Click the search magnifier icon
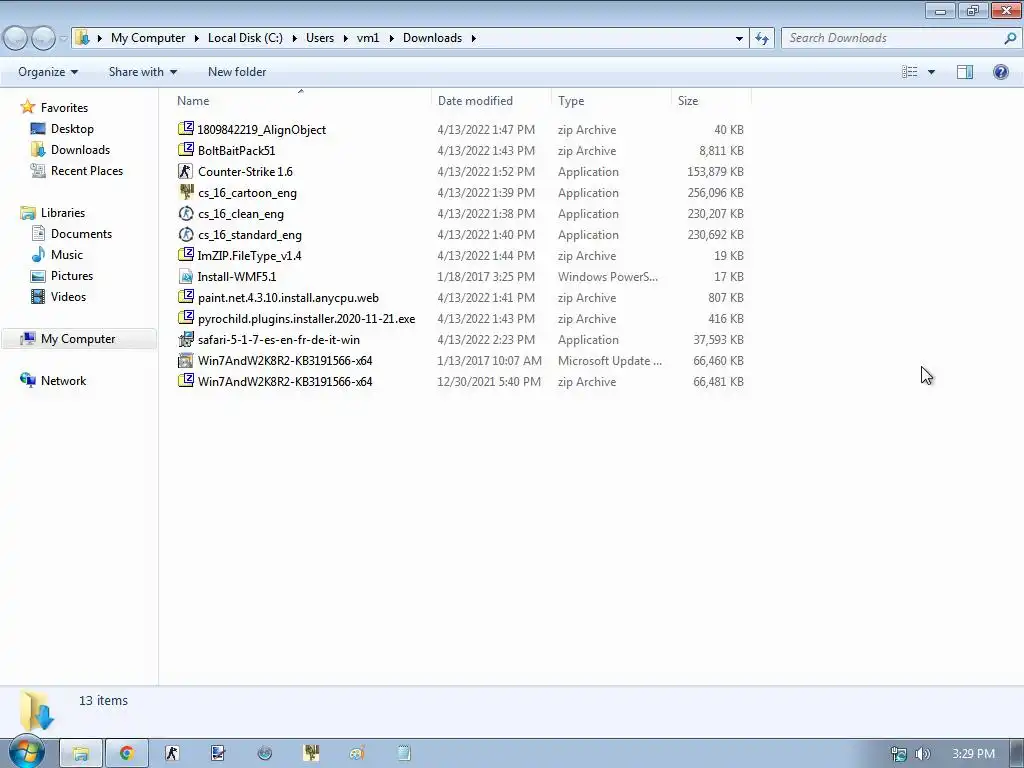 (1010, 38)
